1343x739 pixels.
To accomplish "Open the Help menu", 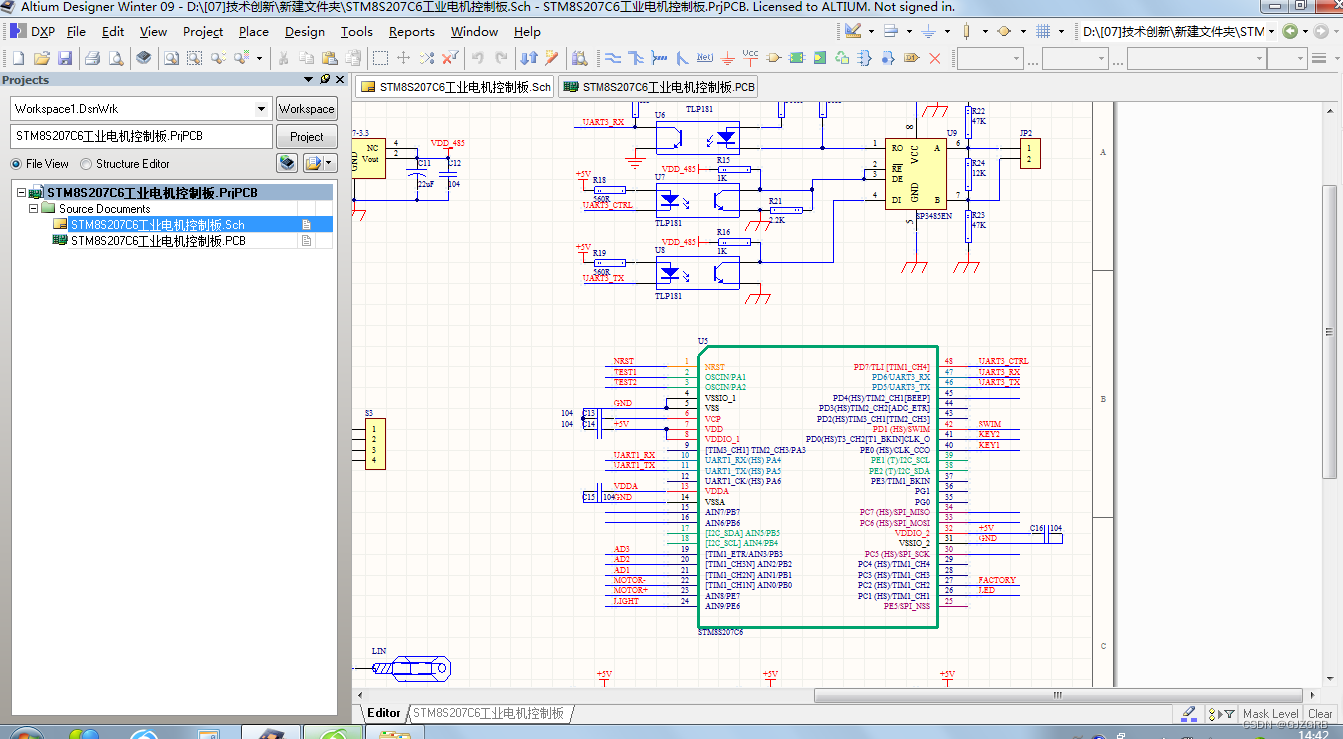I will (x=527, y=31).
